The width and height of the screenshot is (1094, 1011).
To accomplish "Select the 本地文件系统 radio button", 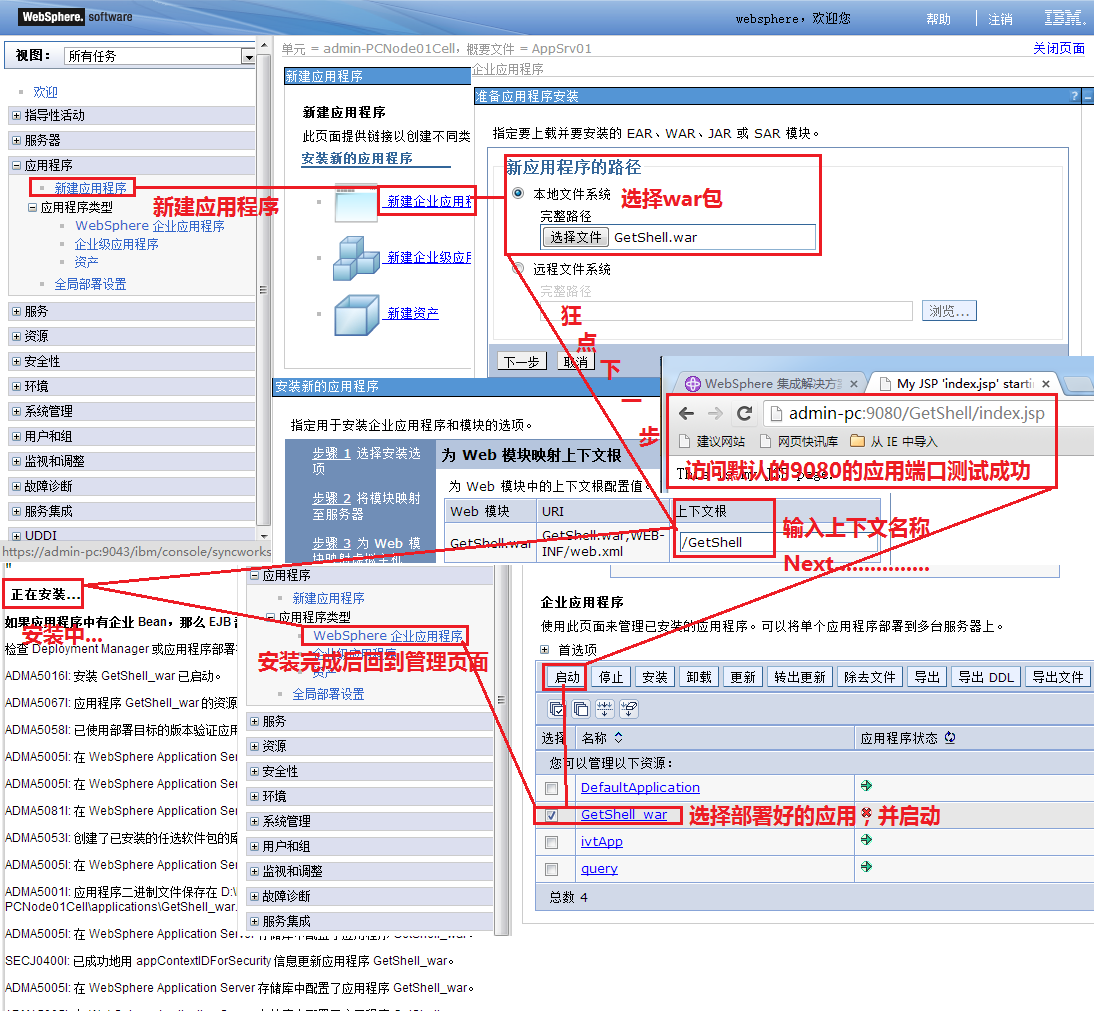I will pos(518,193).
